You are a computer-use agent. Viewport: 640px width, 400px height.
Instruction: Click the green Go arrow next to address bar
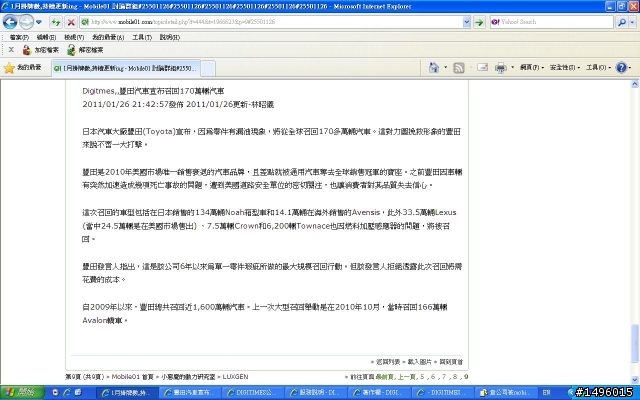pos(479,22)
